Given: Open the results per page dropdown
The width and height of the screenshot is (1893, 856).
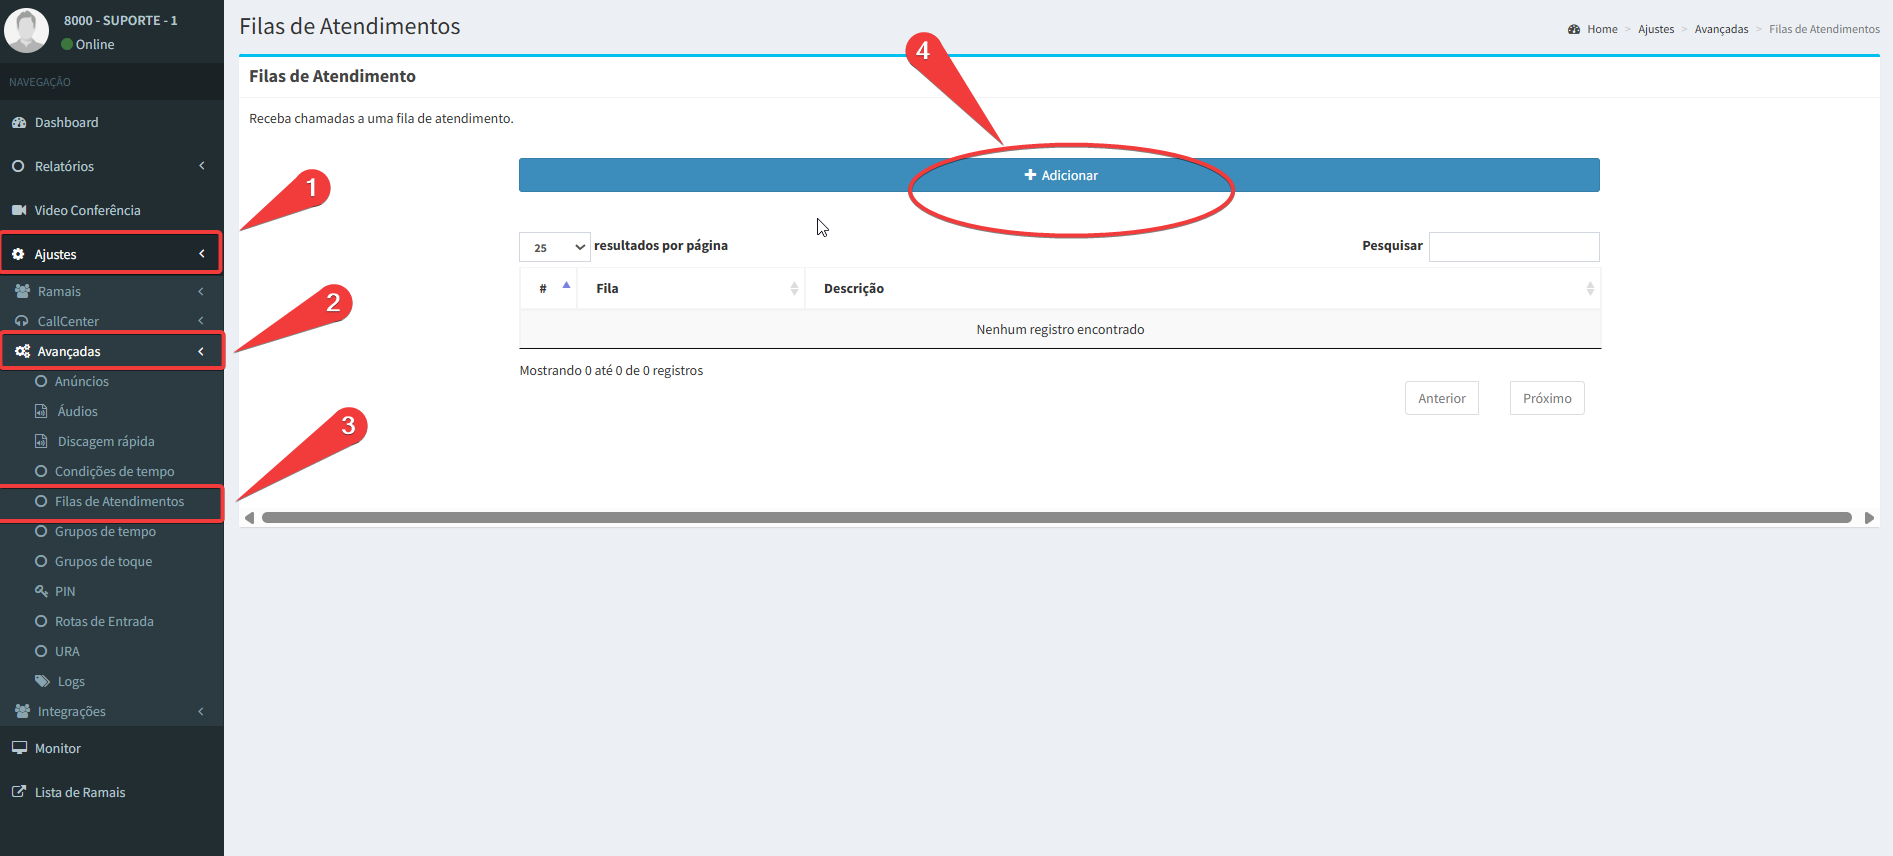Looking at the screenshot, I should point(555,247).
